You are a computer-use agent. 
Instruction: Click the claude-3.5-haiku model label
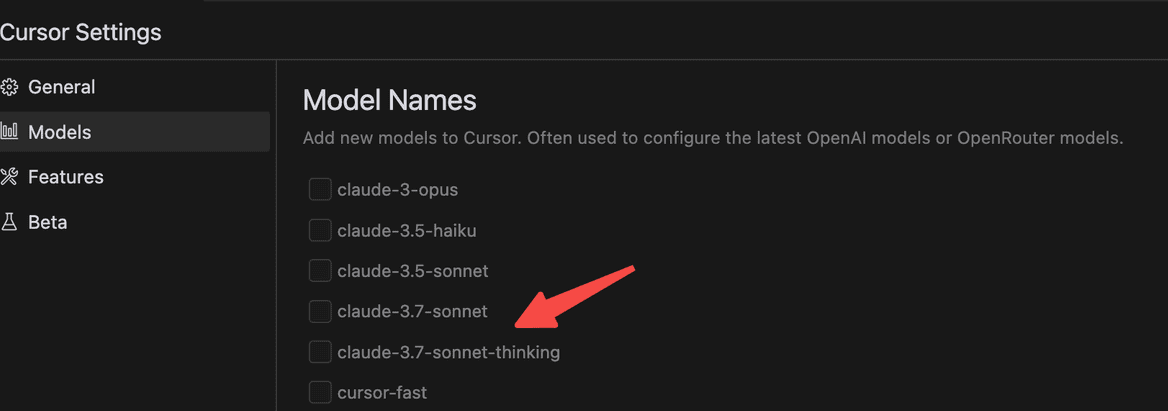(407, 231)
